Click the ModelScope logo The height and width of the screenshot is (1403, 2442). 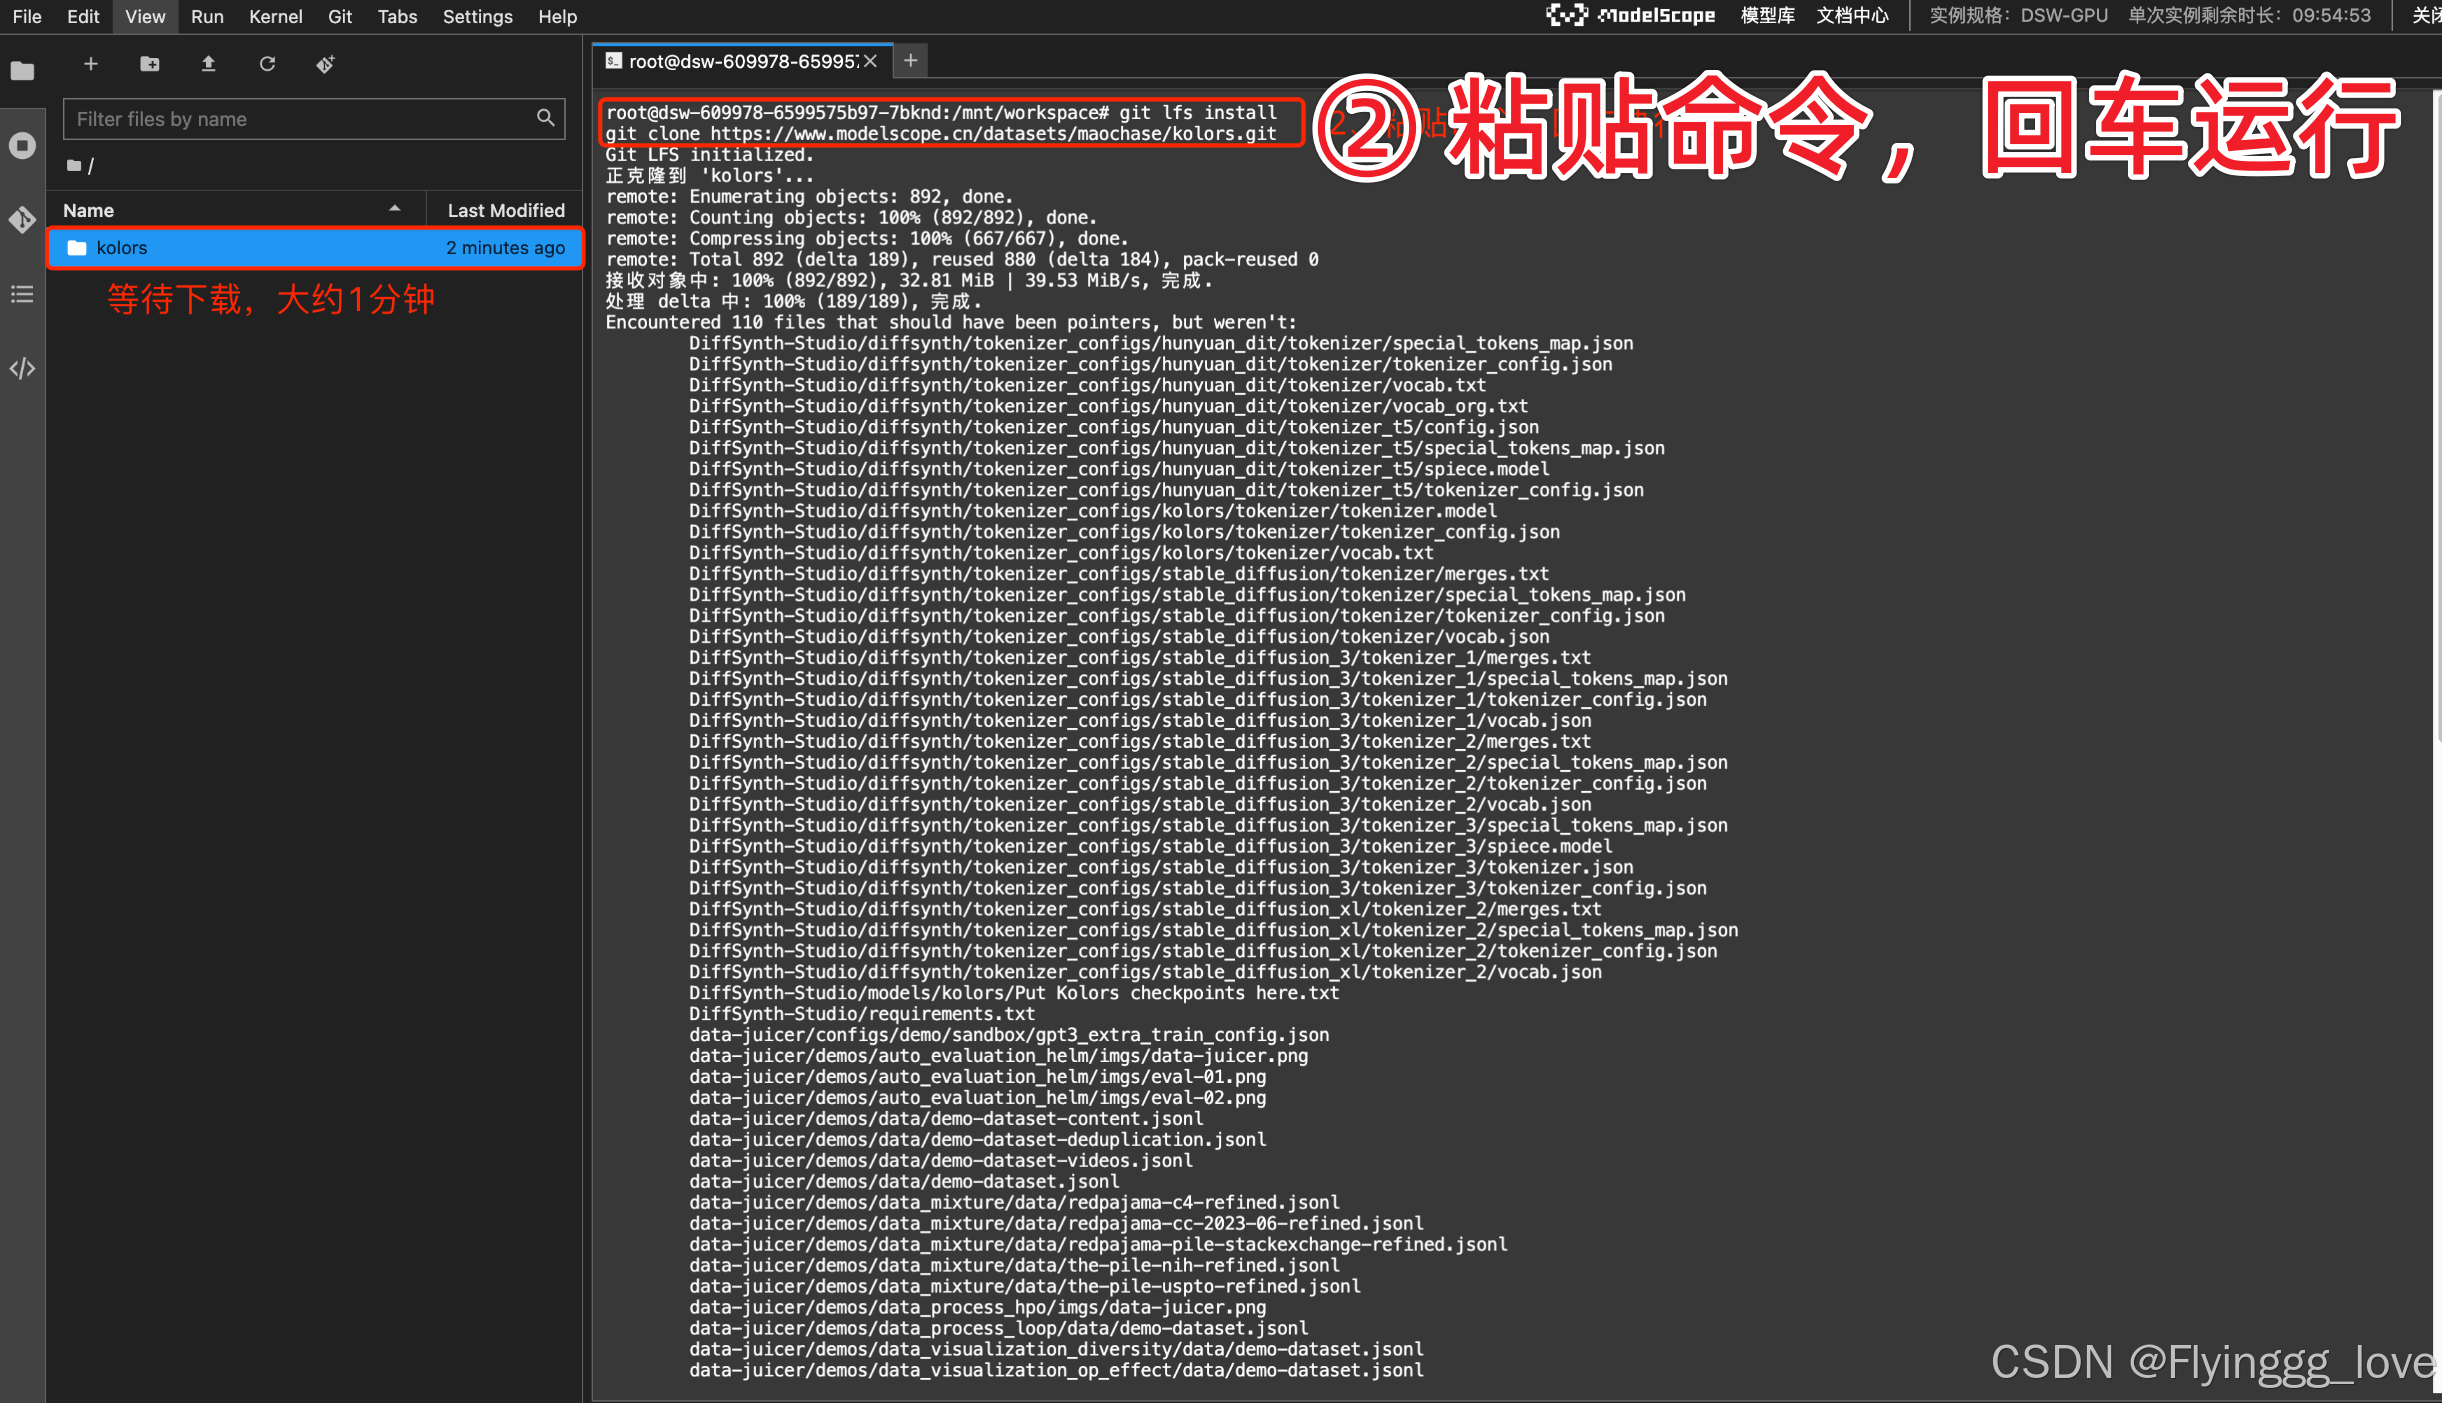click(x=1631, y=15)
